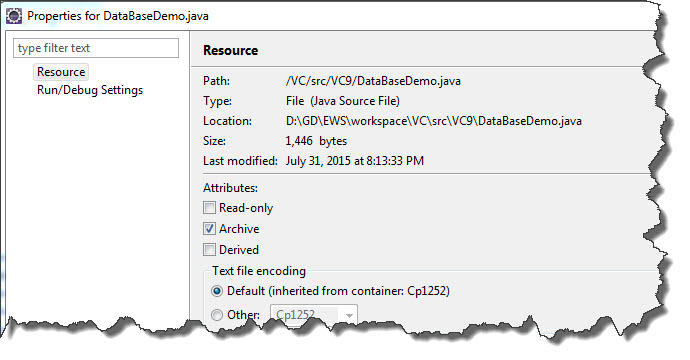Expand the encoding dropdown arrow
Screen dimensions: 690x360
tap(349, 316)
